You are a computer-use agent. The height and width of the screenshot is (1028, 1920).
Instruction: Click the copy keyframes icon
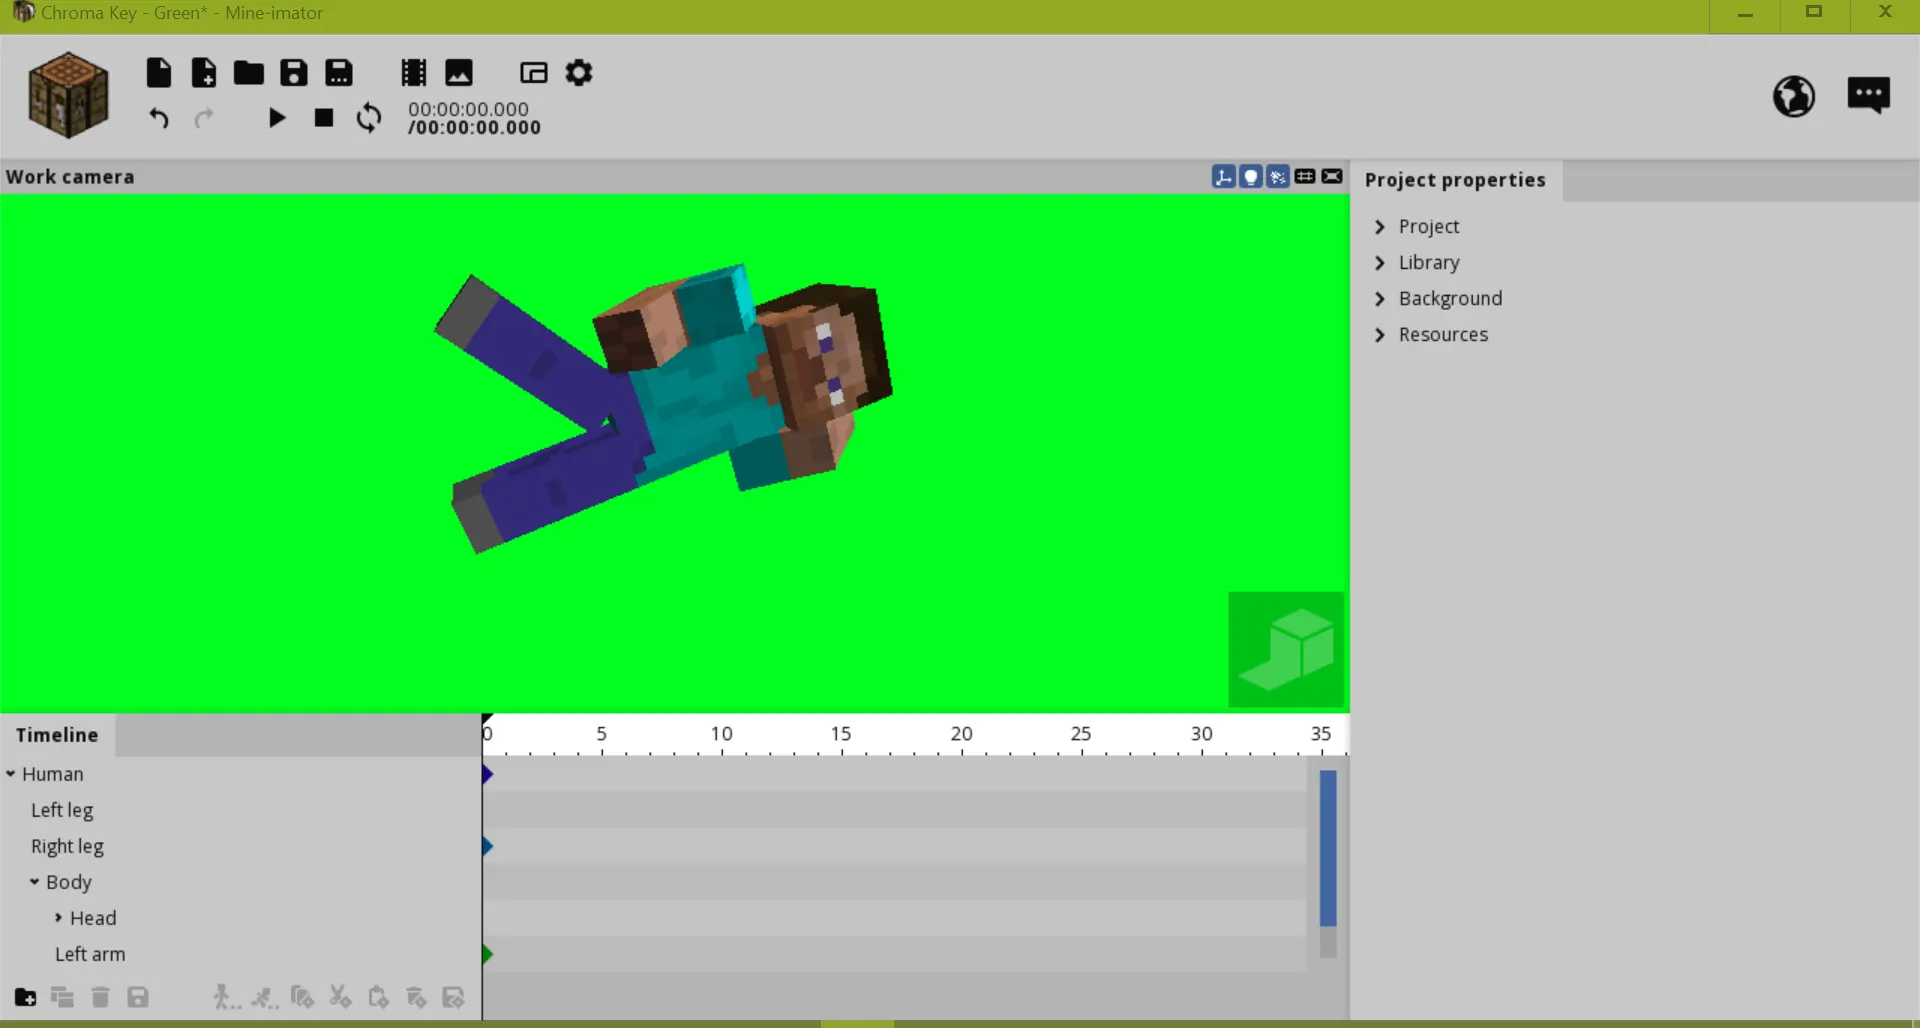pyautogui.click(x=302, y=997)
